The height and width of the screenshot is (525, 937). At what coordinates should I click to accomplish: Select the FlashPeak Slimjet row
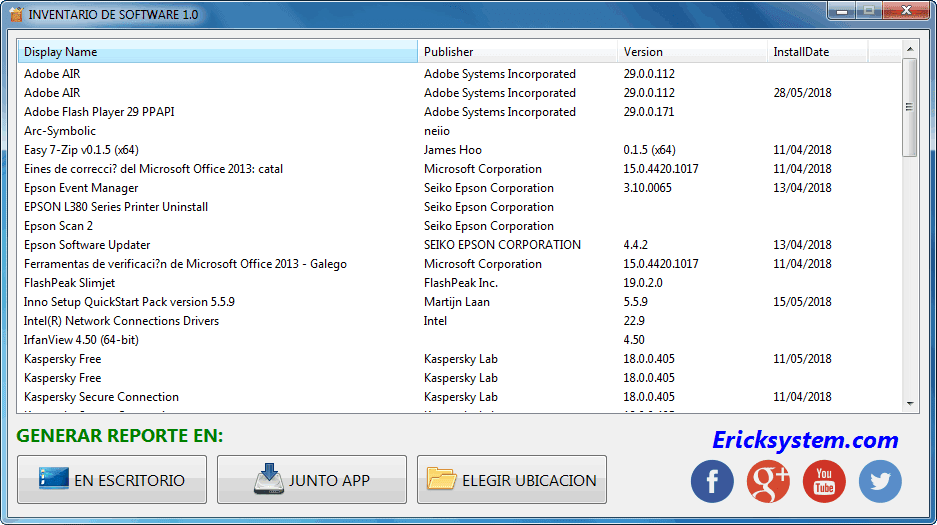(459, 283)
